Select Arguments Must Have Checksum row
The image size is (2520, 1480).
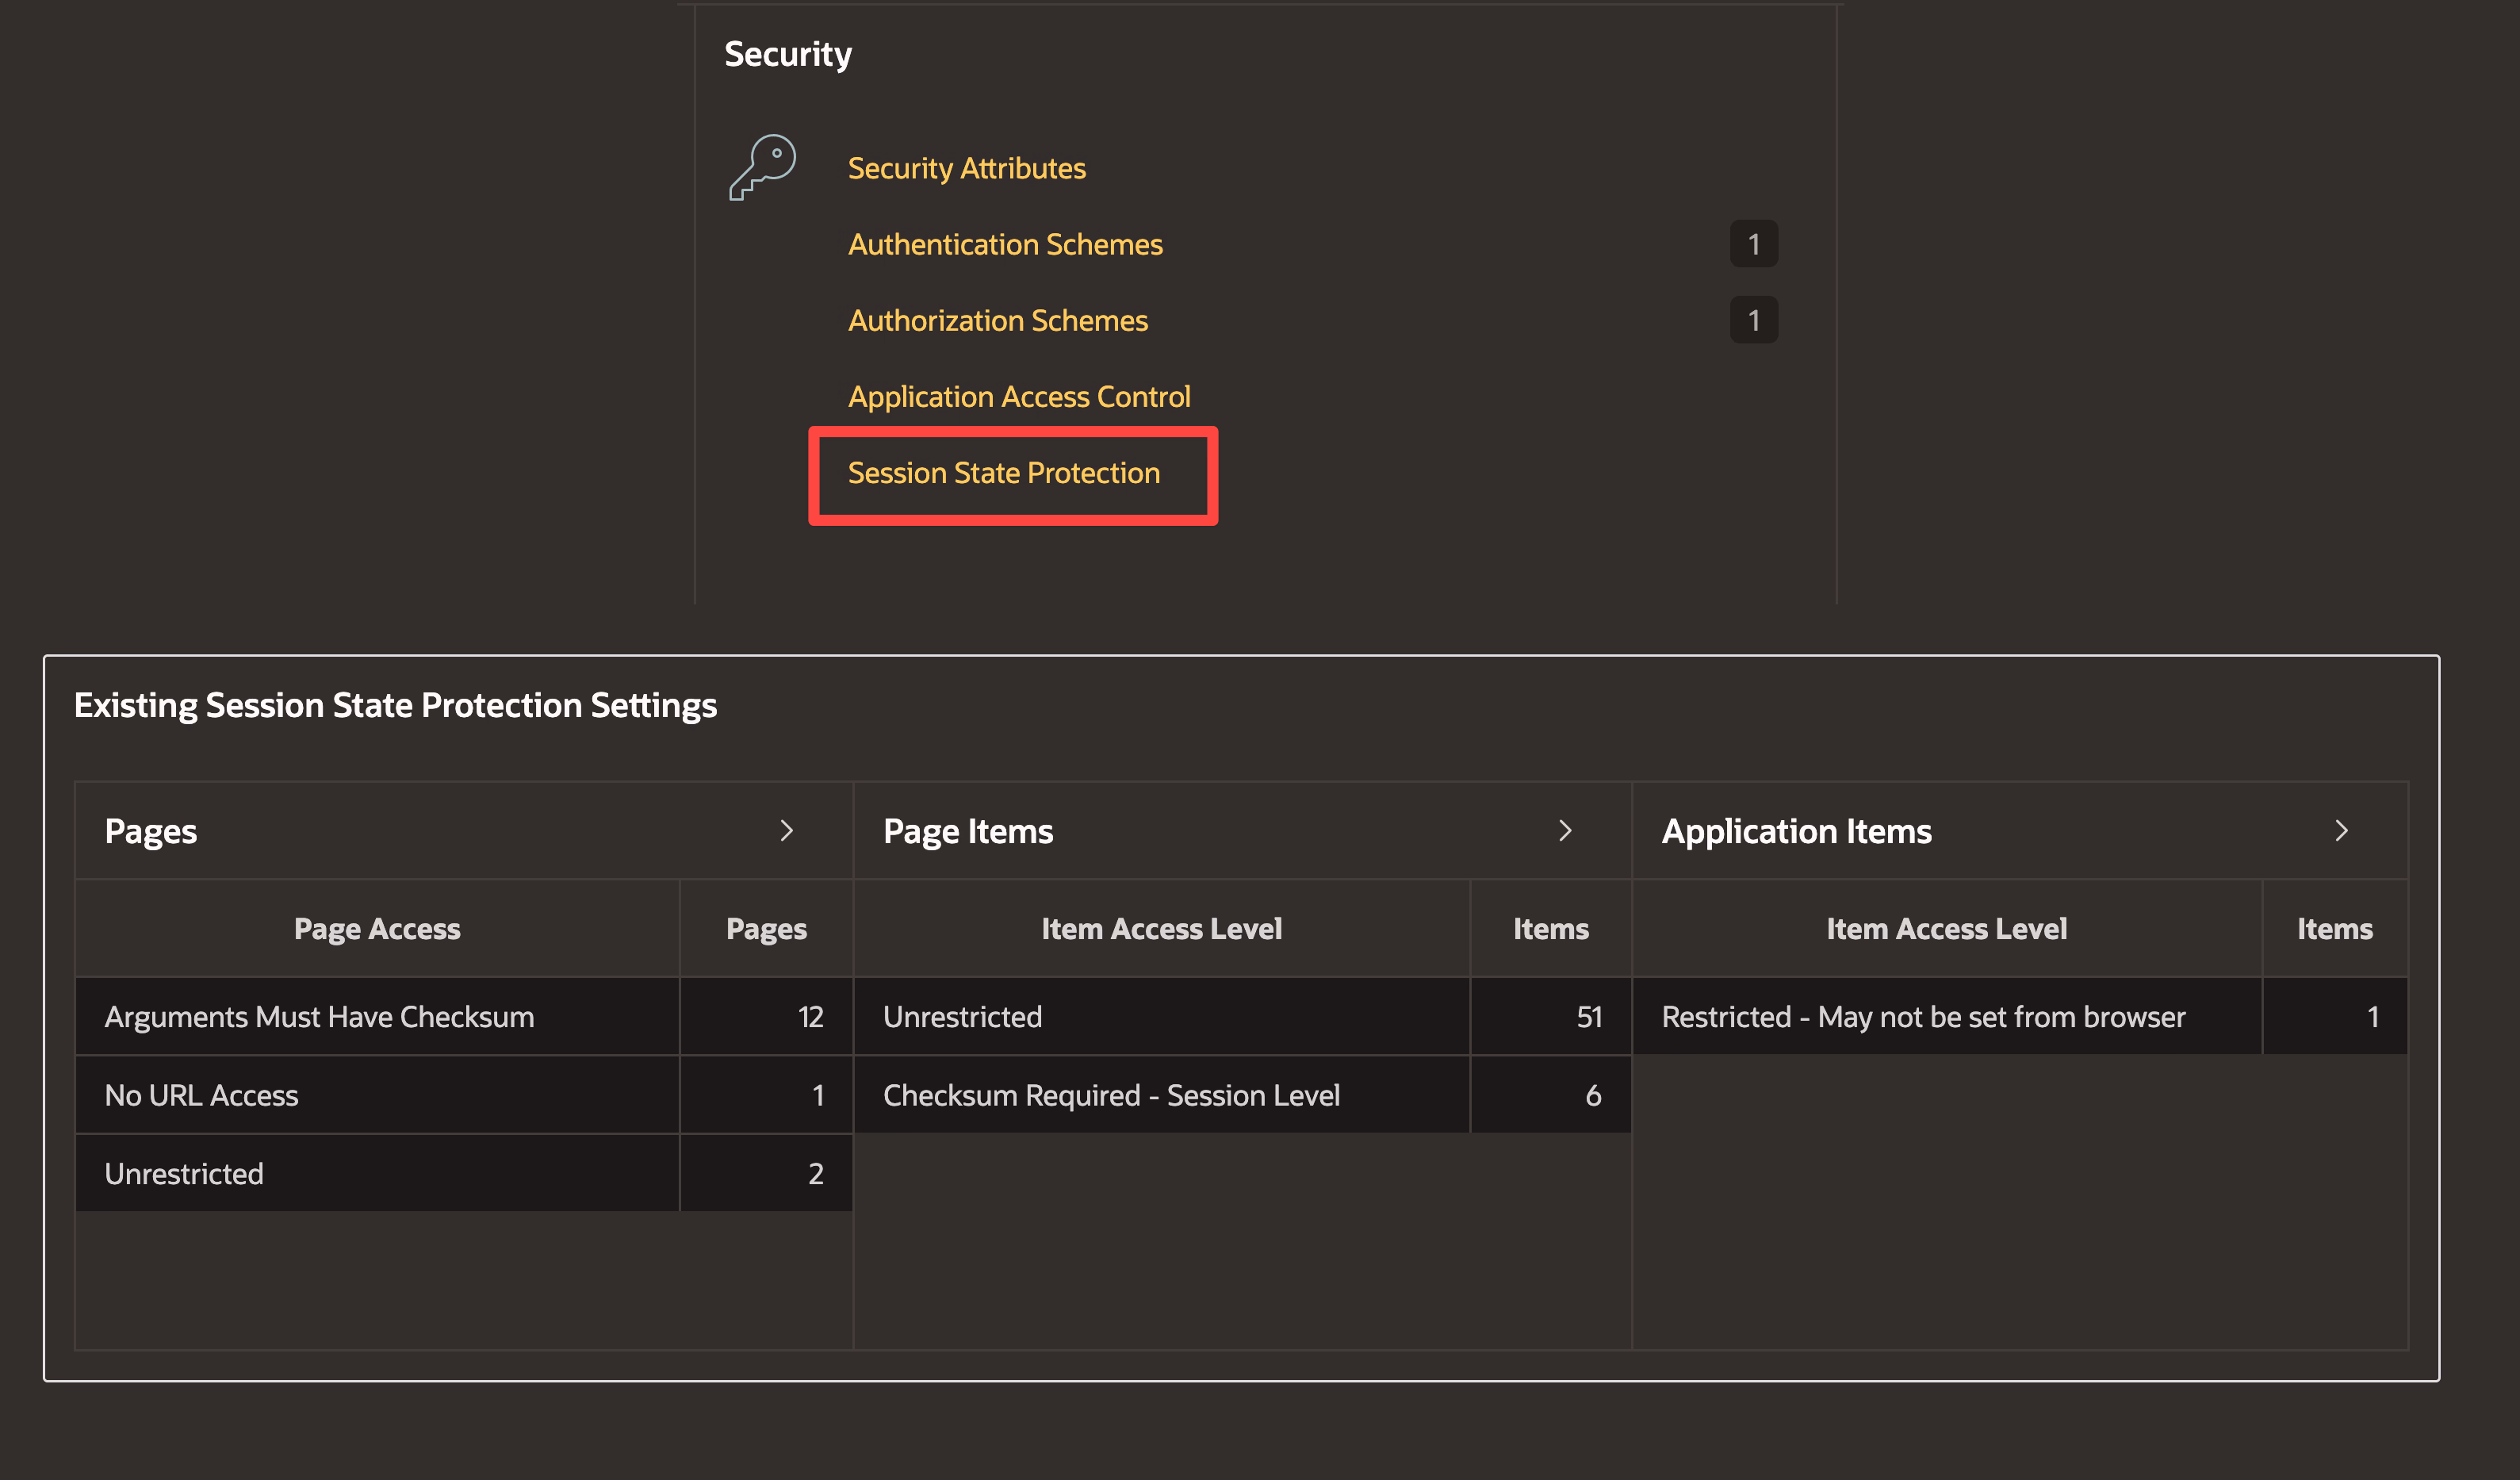(x=319, y=1017)
